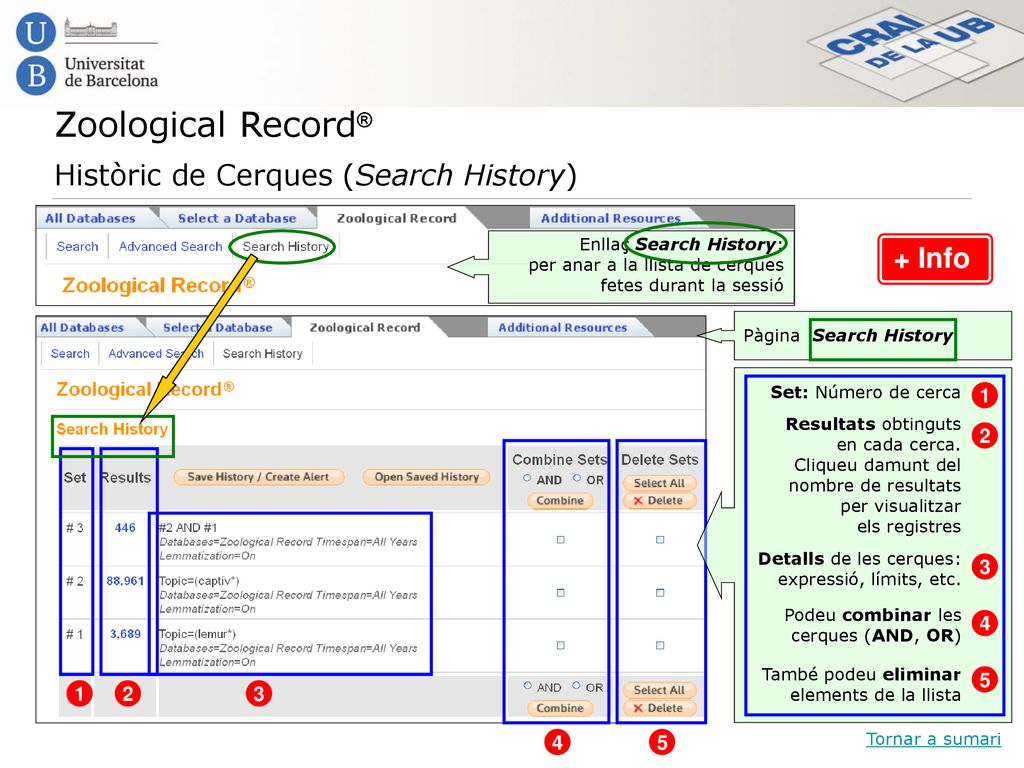This screenshot has height=768, width=1024.
Task: Select Zoological Record tab in upper panel
Action: click(396, 218)
